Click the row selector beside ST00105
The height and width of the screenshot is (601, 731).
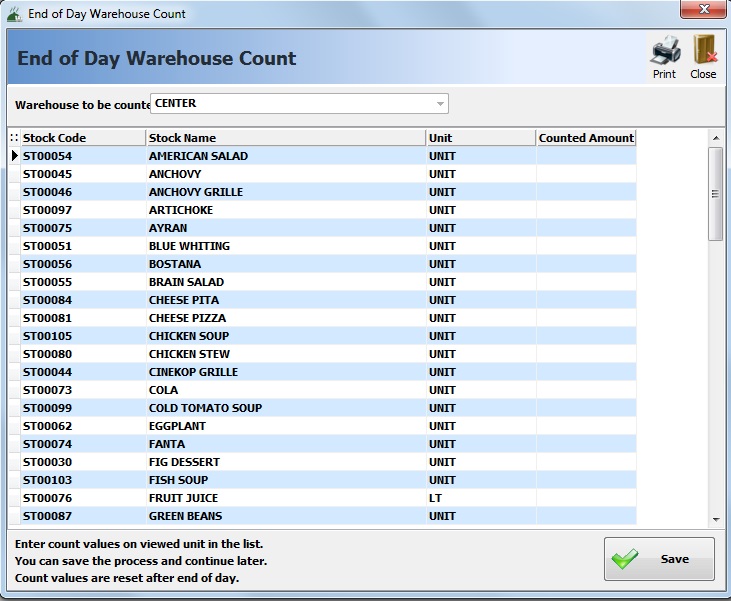(x=14, y=336)
